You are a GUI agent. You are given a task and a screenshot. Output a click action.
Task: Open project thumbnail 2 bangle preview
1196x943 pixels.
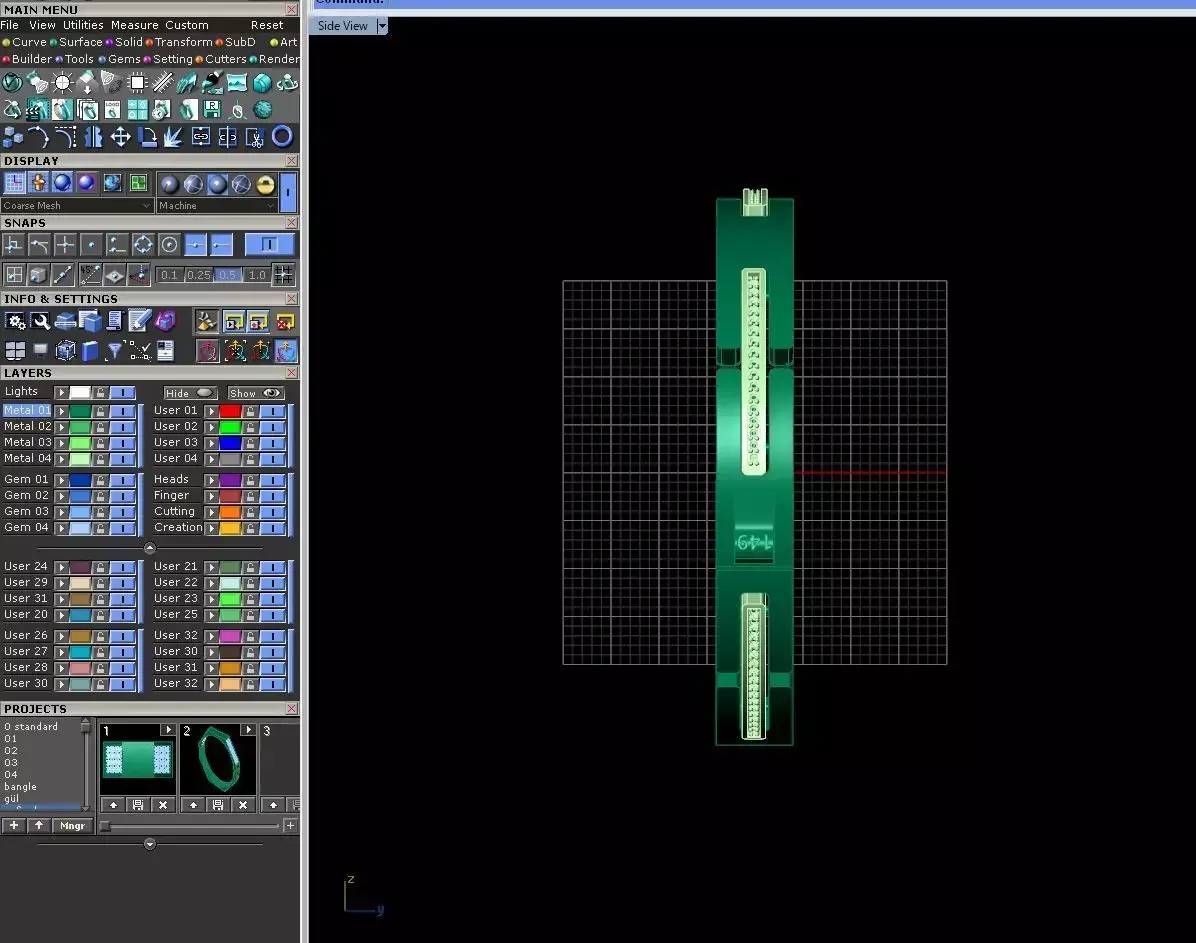point(217,760)
